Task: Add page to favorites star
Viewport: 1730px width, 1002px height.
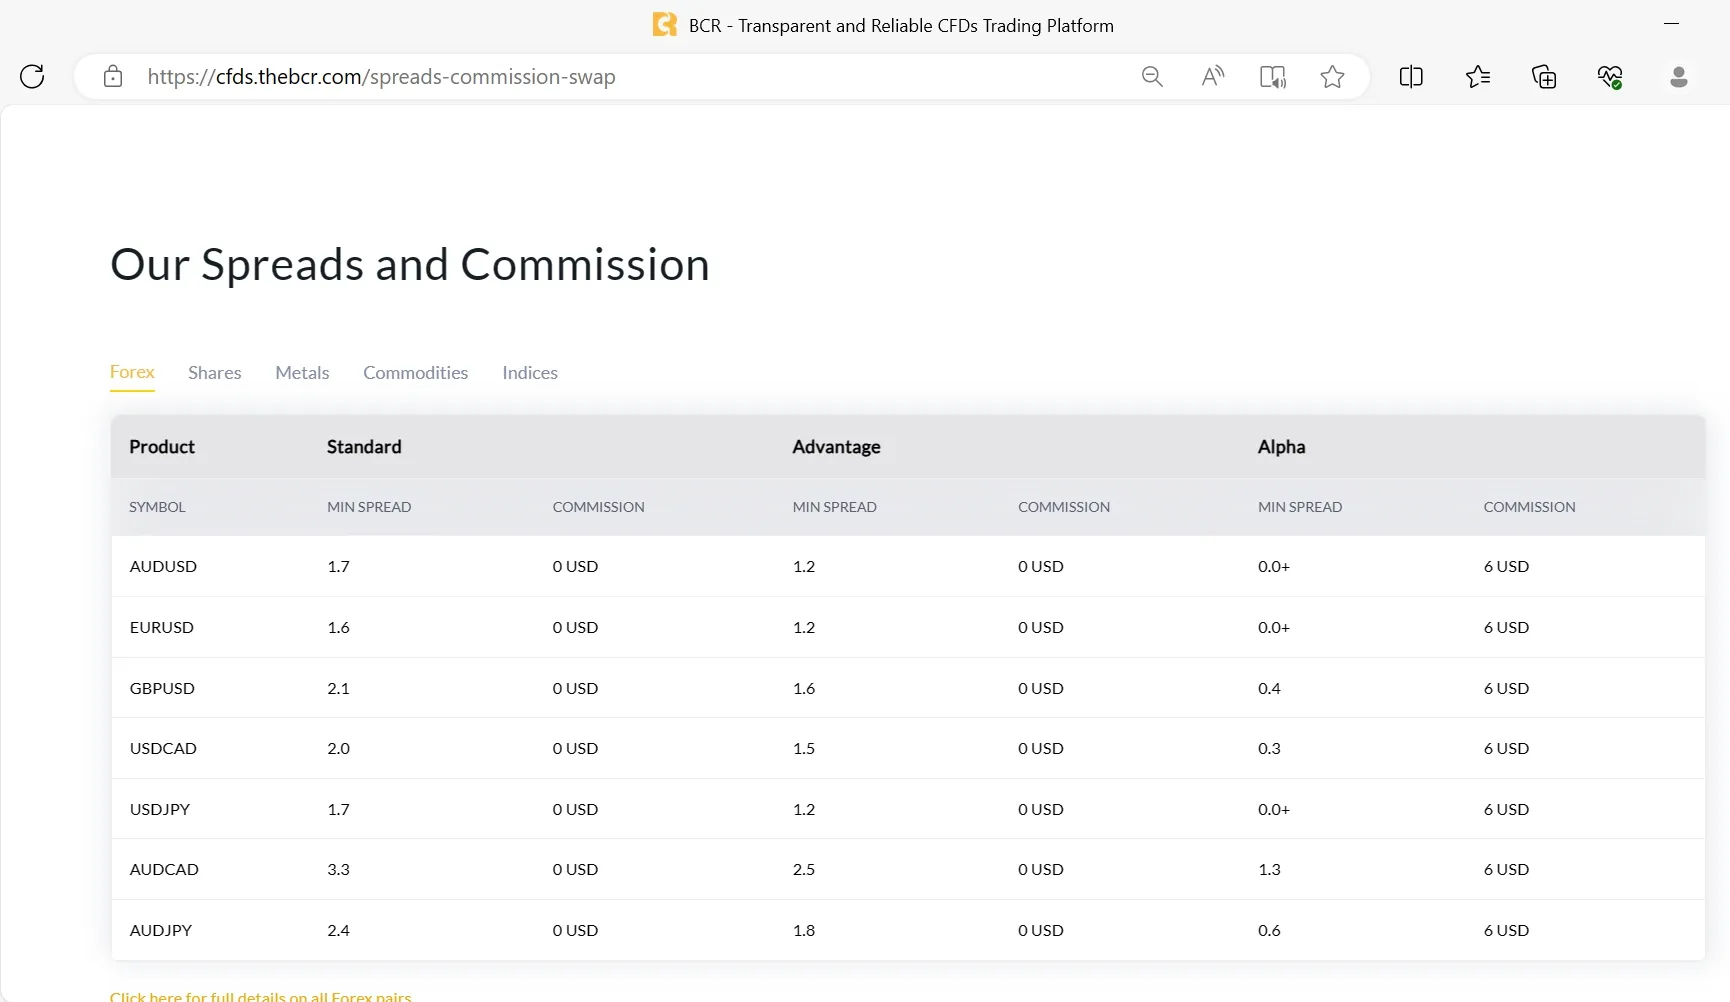Action: click(1332, 77)
